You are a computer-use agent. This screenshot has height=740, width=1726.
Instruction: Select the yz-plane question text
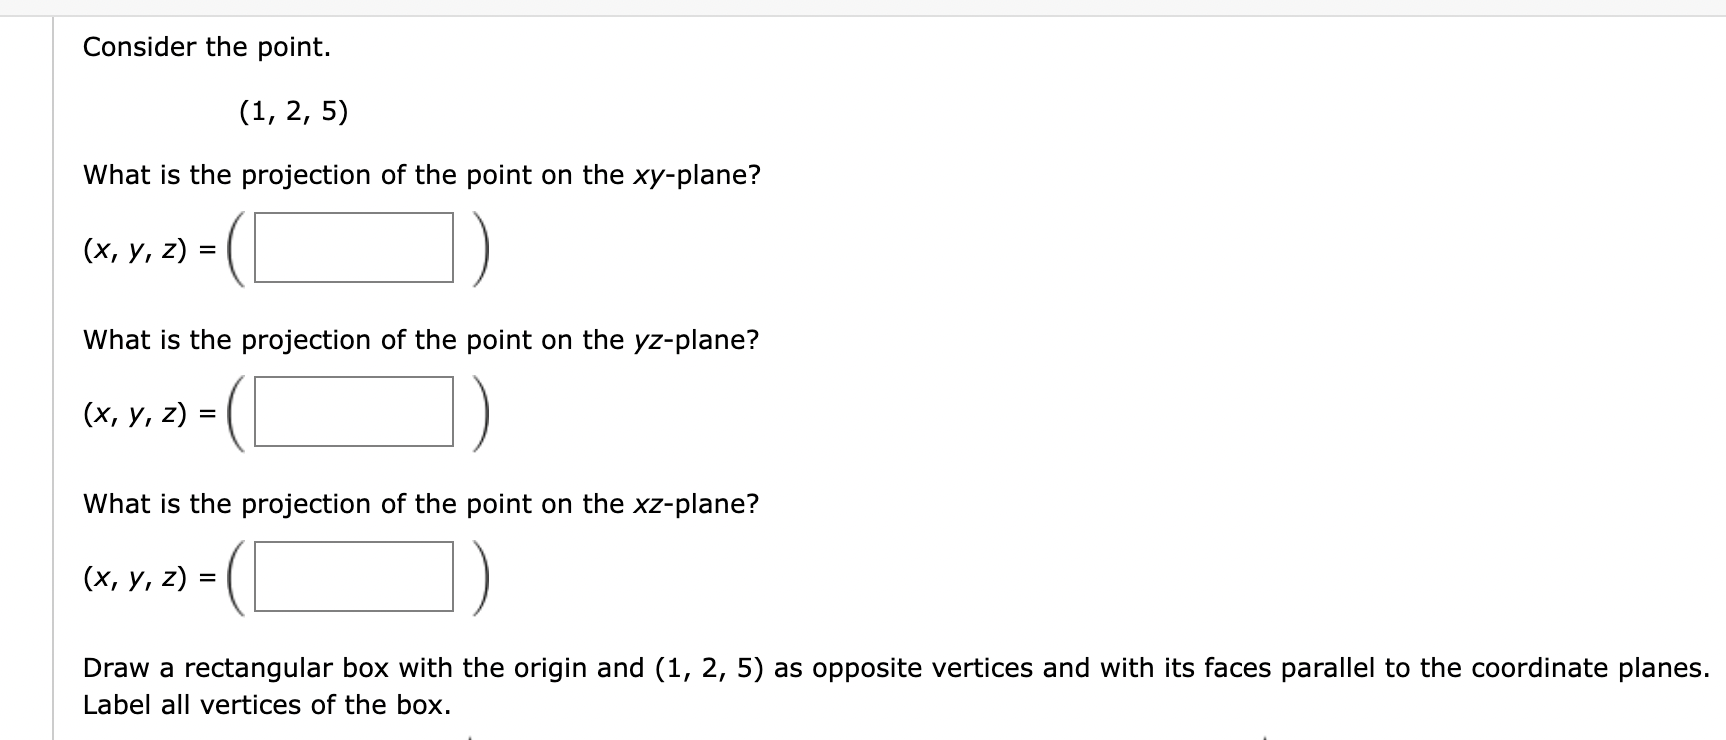click(x=420, y=340)
